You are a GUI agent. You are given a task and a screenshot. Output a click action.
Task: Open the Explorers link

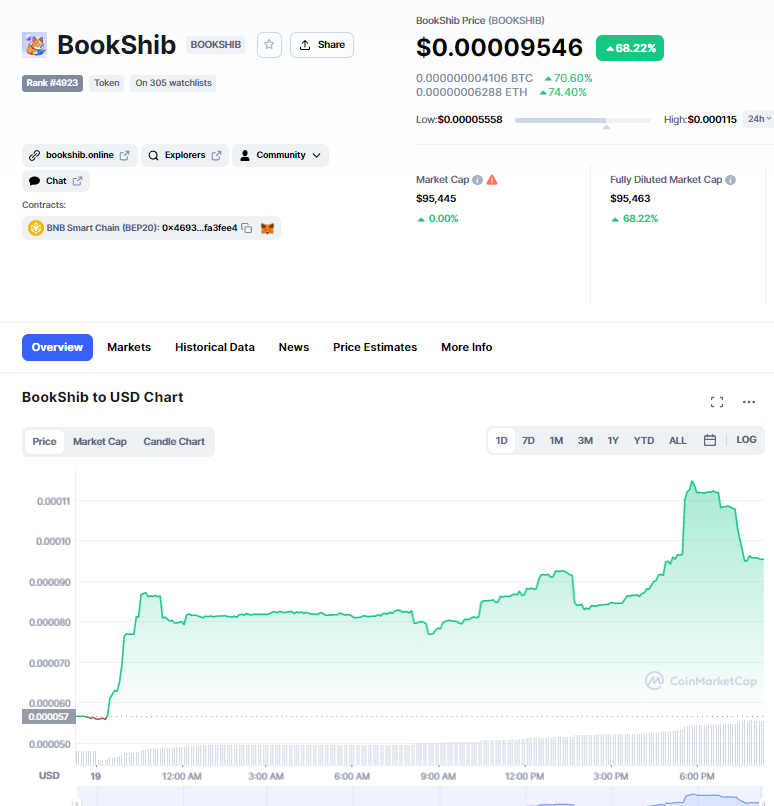[185, 155]
